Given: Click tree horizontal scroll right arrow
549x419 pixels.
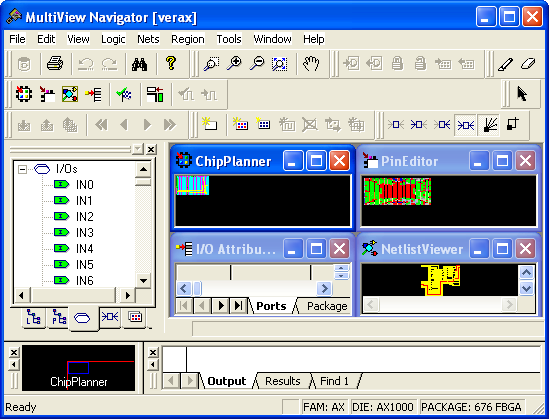Looking at the screenshot, I should tap(128, 295).
